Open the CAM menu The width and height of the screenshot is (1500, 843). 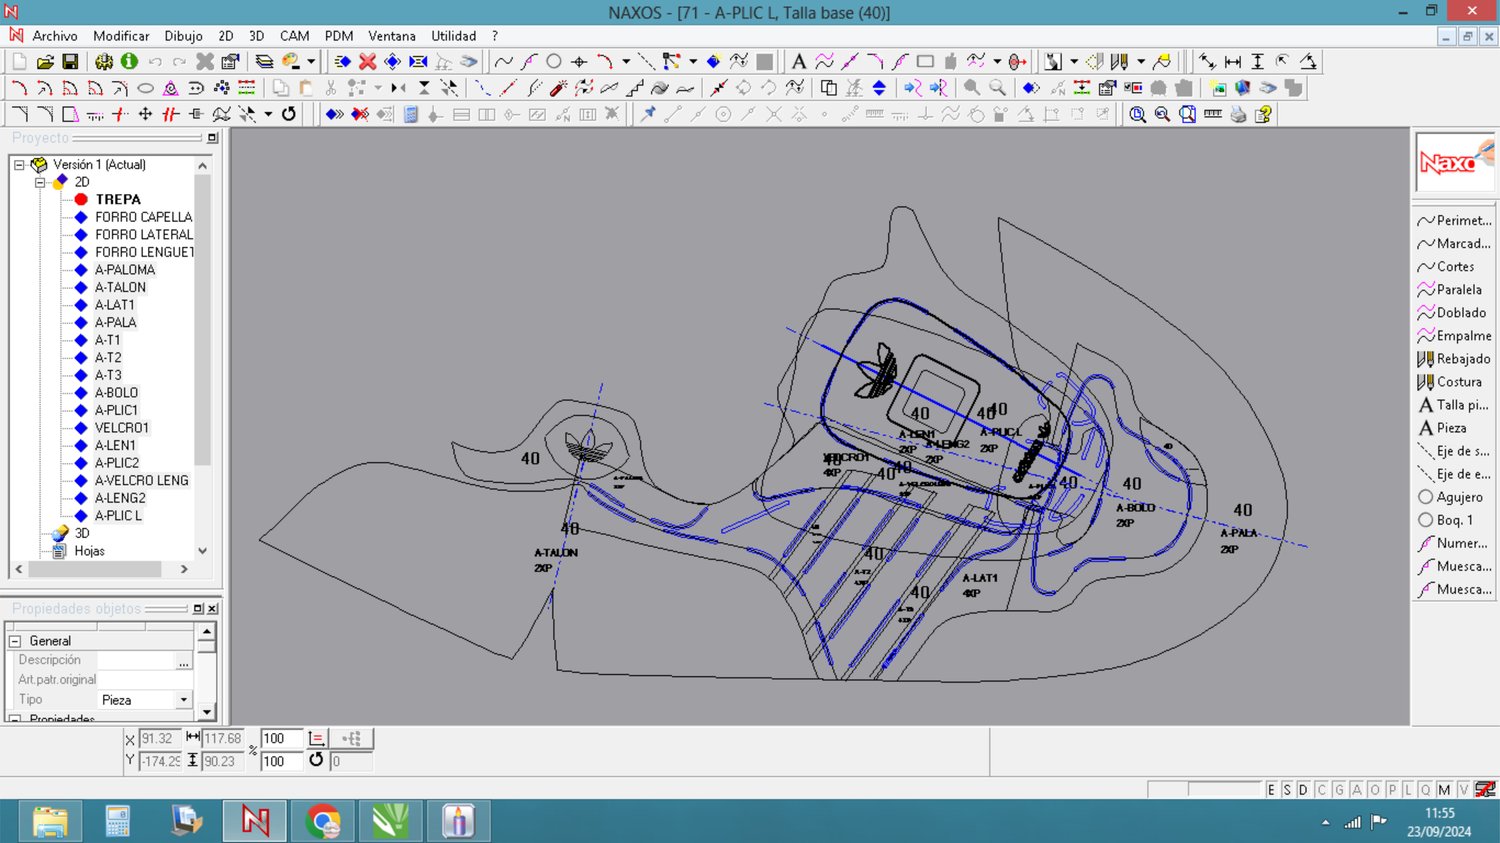click(294, 36)
